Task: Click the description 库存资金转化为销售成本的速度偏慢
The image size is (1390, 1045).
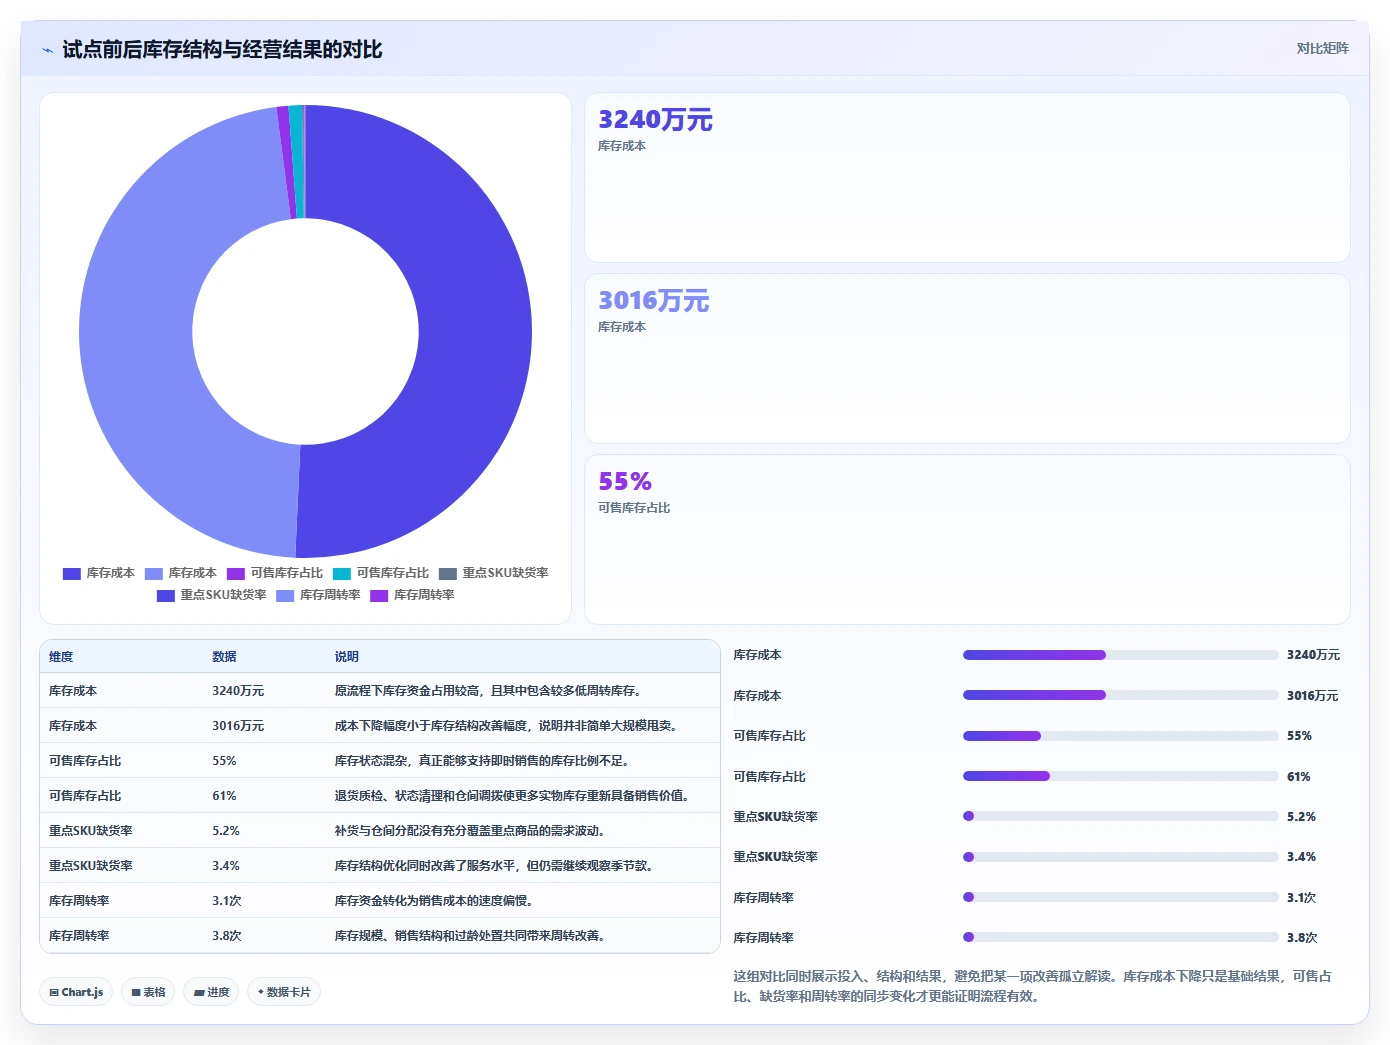Action: [433, 901]
